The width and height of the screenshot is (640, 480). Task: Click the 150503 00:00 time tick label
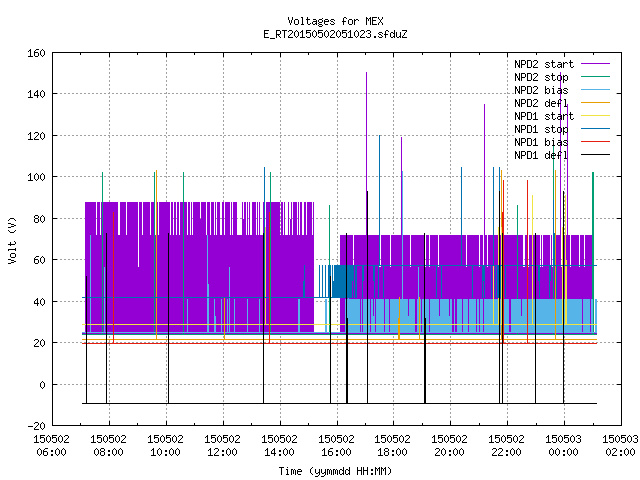tap(563, 446)
